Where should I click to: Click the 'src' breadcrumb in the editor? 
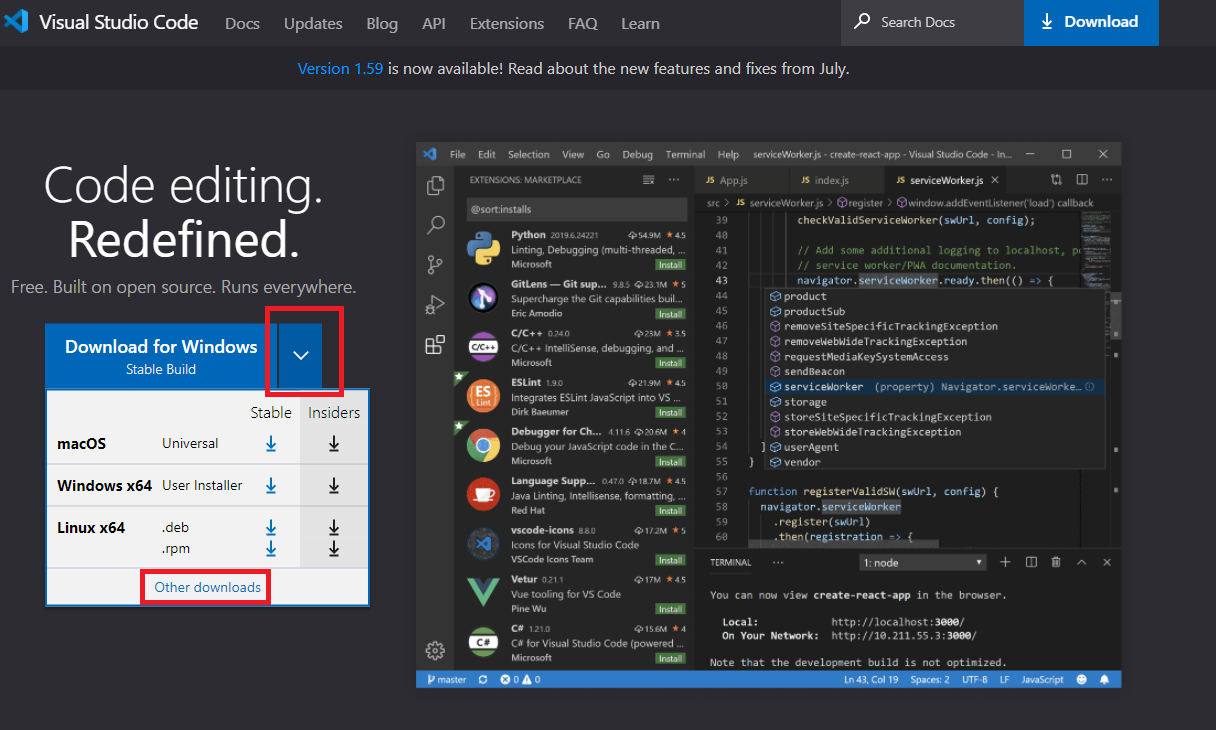[714, 203]
